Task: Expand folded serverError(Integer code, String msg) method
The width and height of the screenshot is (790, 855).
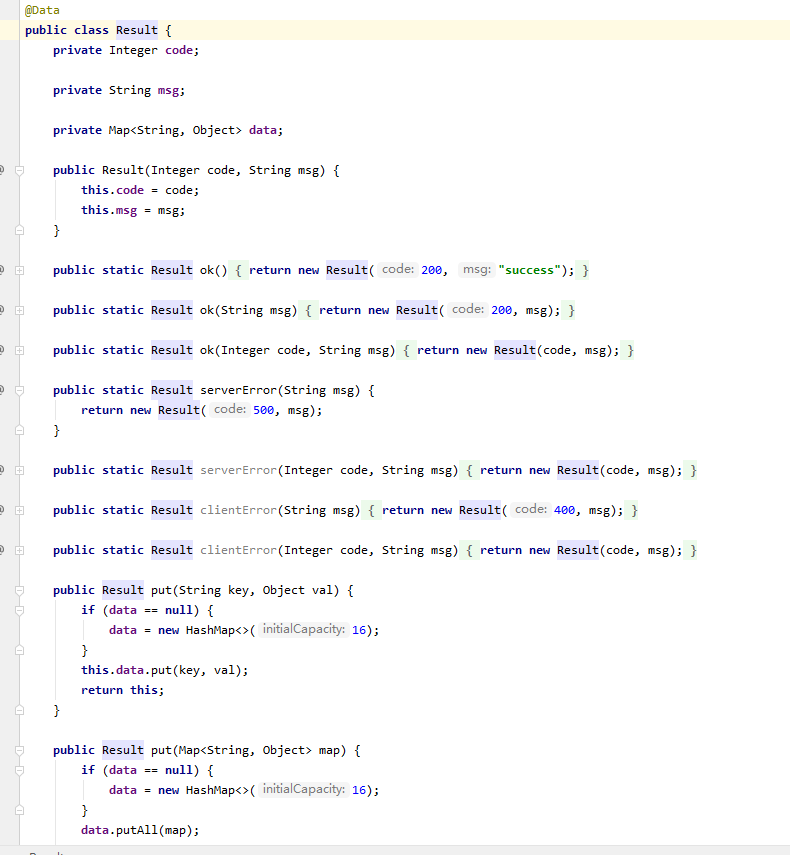Action: (20, 471)
